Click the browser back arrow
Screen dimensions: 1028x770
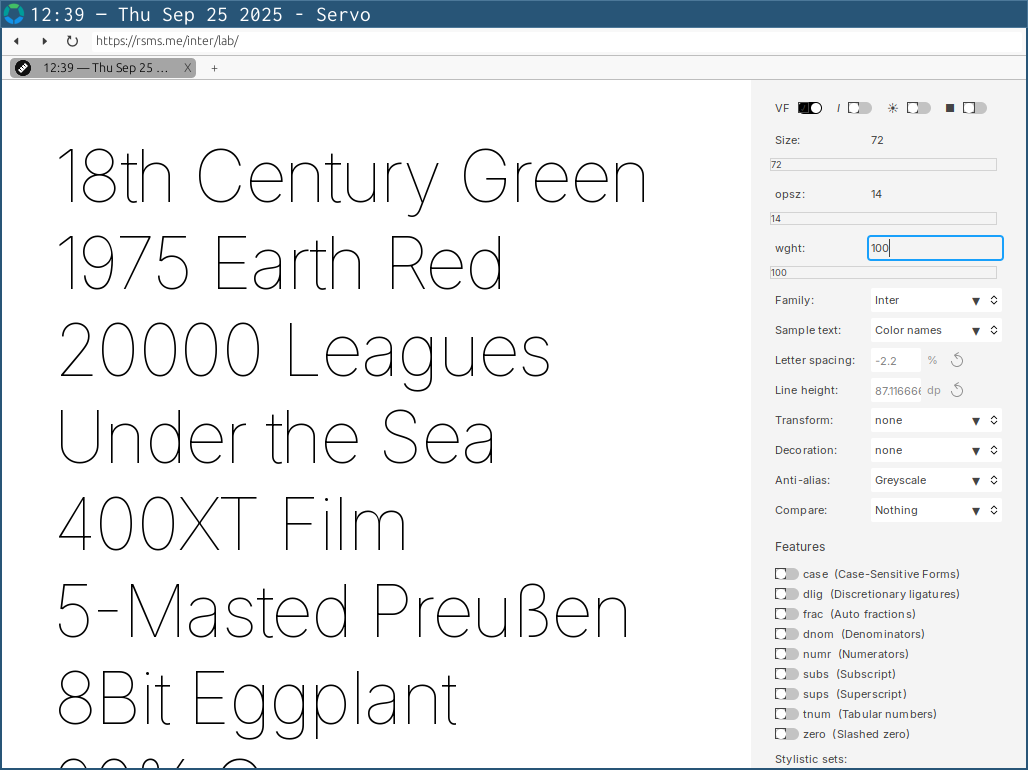coord(17,41)
